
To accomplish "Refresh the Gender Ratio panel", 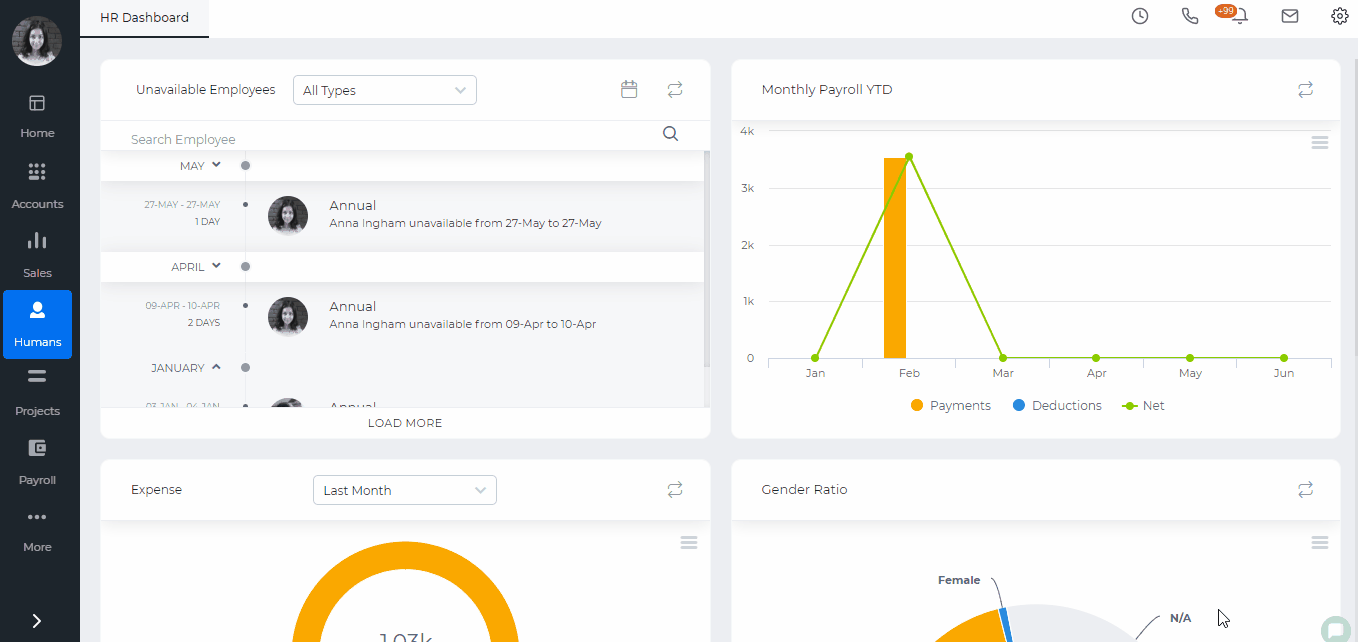I will tap(1305, 489).
